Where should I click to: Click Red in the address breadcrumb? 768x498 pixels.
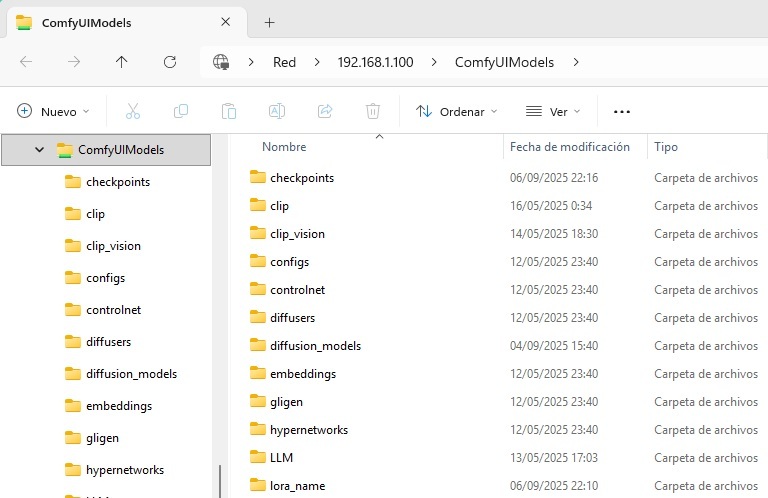pos(284,62)
